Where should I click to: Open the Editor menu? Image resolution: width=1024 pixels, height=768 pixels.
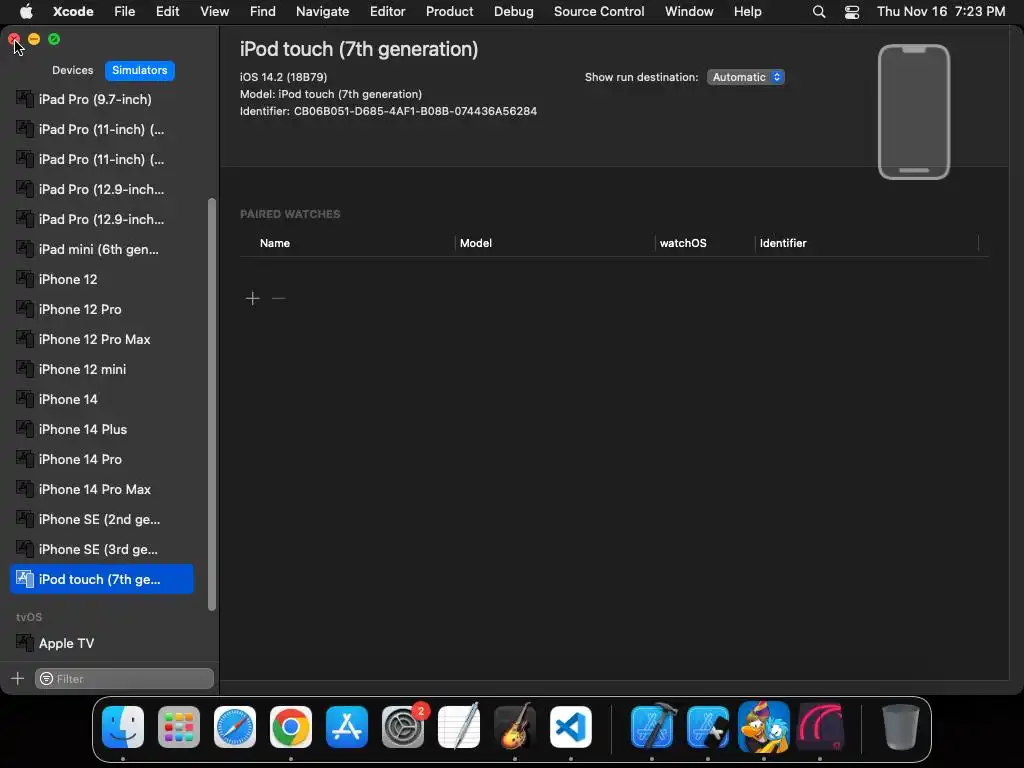(387, 12)
